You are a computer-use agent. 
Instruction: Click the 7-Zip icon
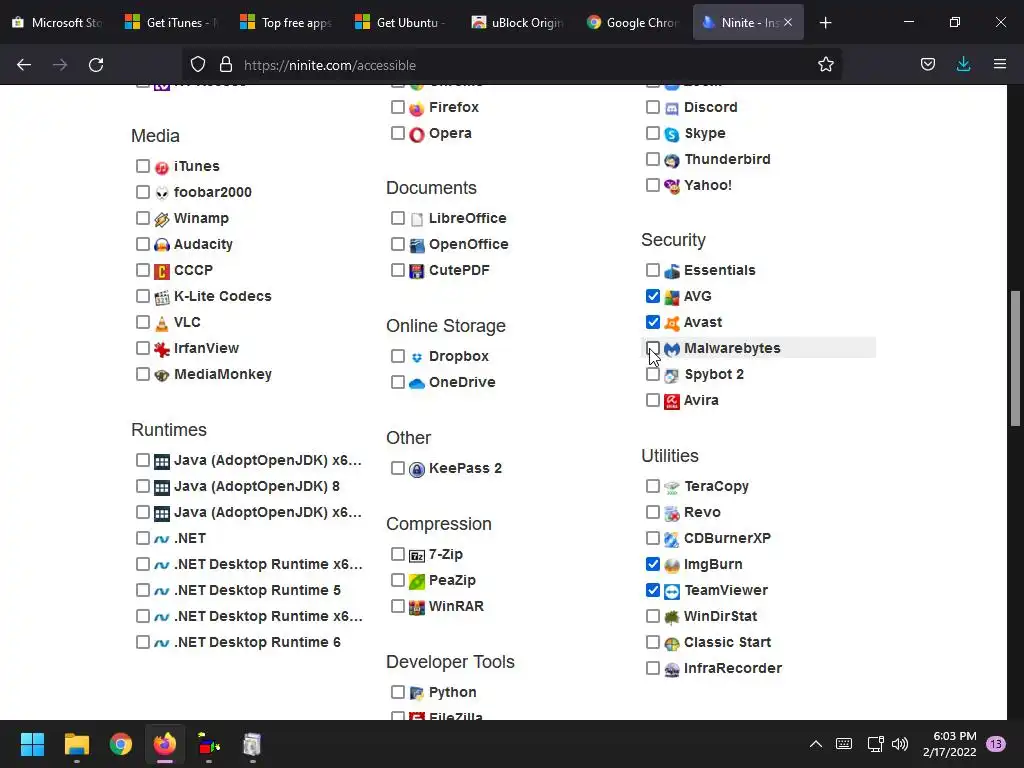tap(417, 555)
